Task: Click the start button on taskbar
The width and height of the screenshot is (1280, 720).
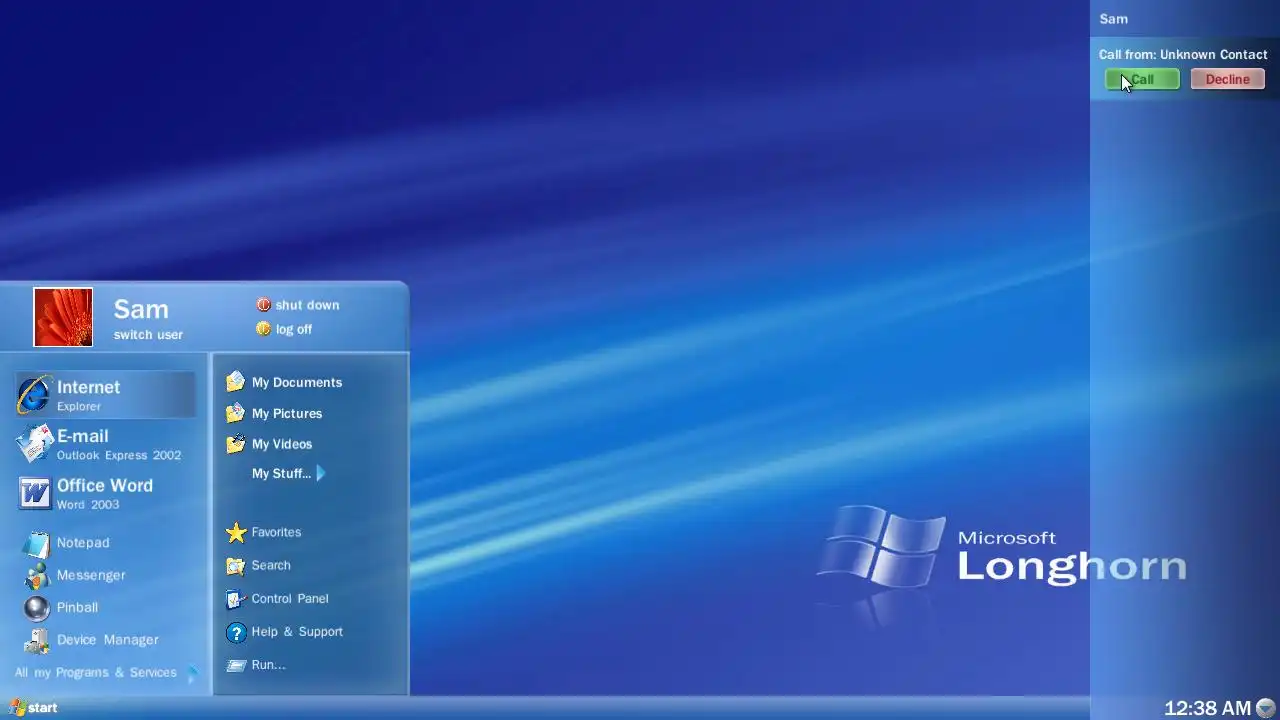Action: point(33,708)
